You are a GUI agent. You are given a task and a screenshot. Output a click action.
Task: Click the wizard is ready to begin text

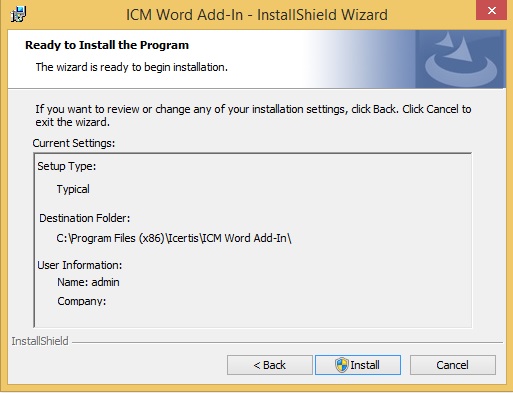click(x=132, y=67)
